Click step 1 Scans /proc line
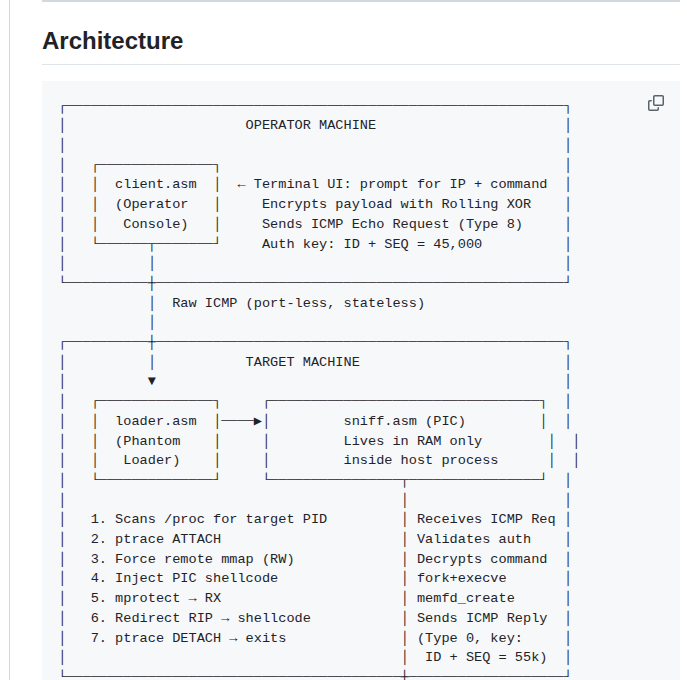Image resolution: width=687 pixels, height=680 pixels. tap(209, 519)
